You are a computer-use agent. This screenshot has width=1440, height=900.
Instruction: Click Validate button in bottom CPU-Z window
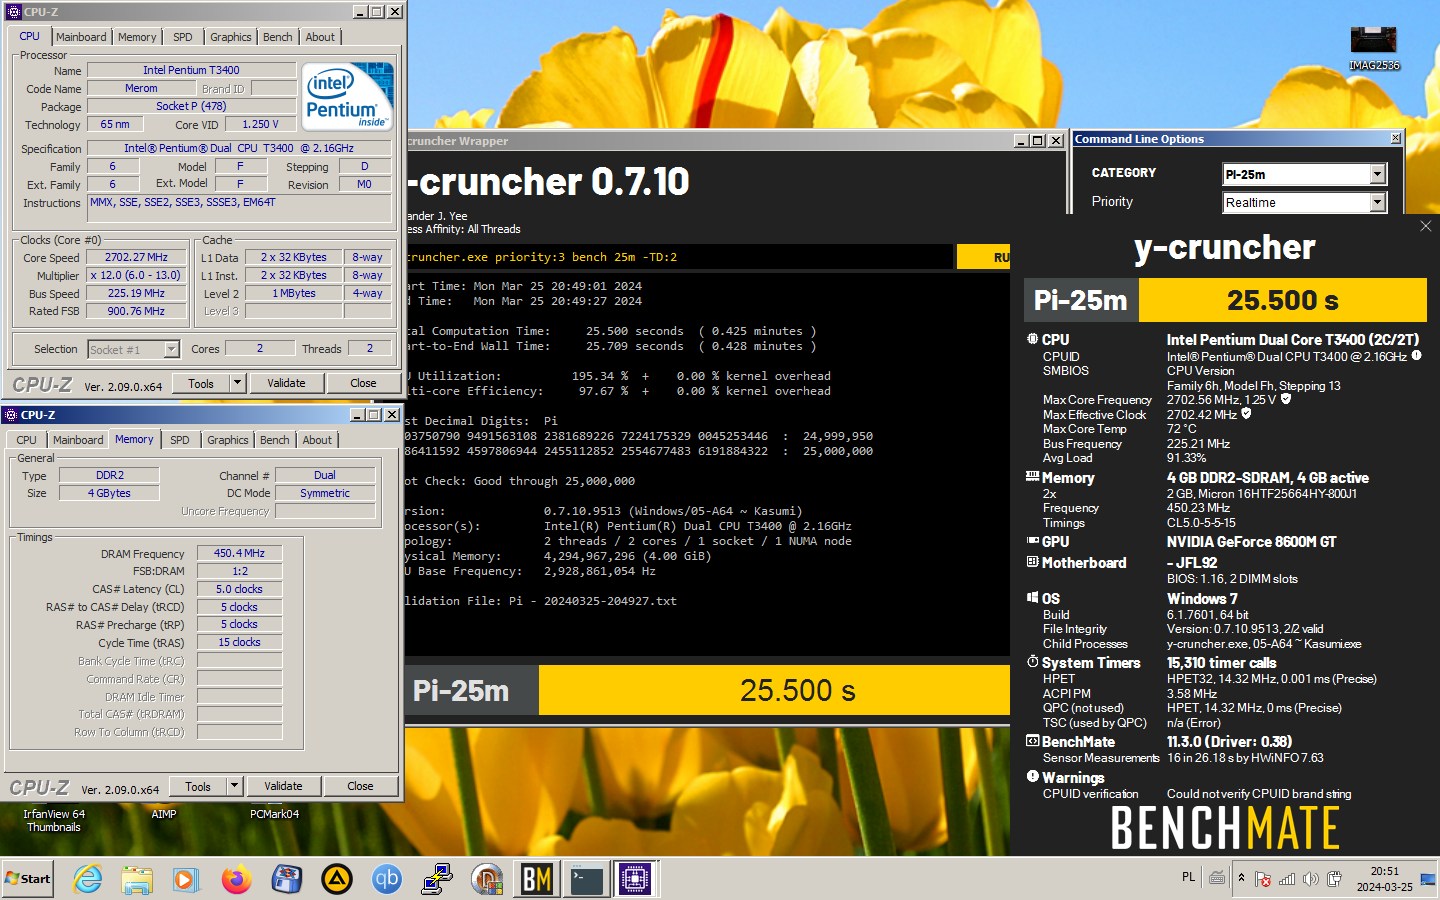pyautogui.click(x=283, y=786)
